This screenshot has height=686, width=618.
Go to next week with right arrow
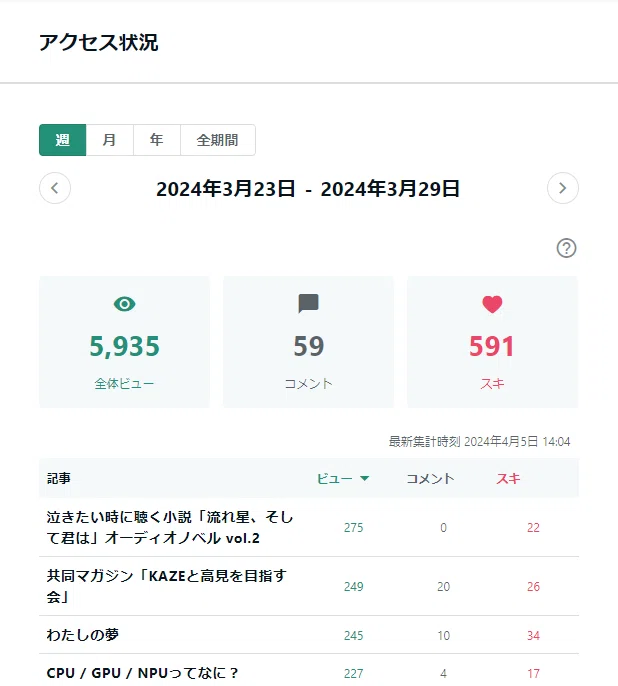(563, 188)
